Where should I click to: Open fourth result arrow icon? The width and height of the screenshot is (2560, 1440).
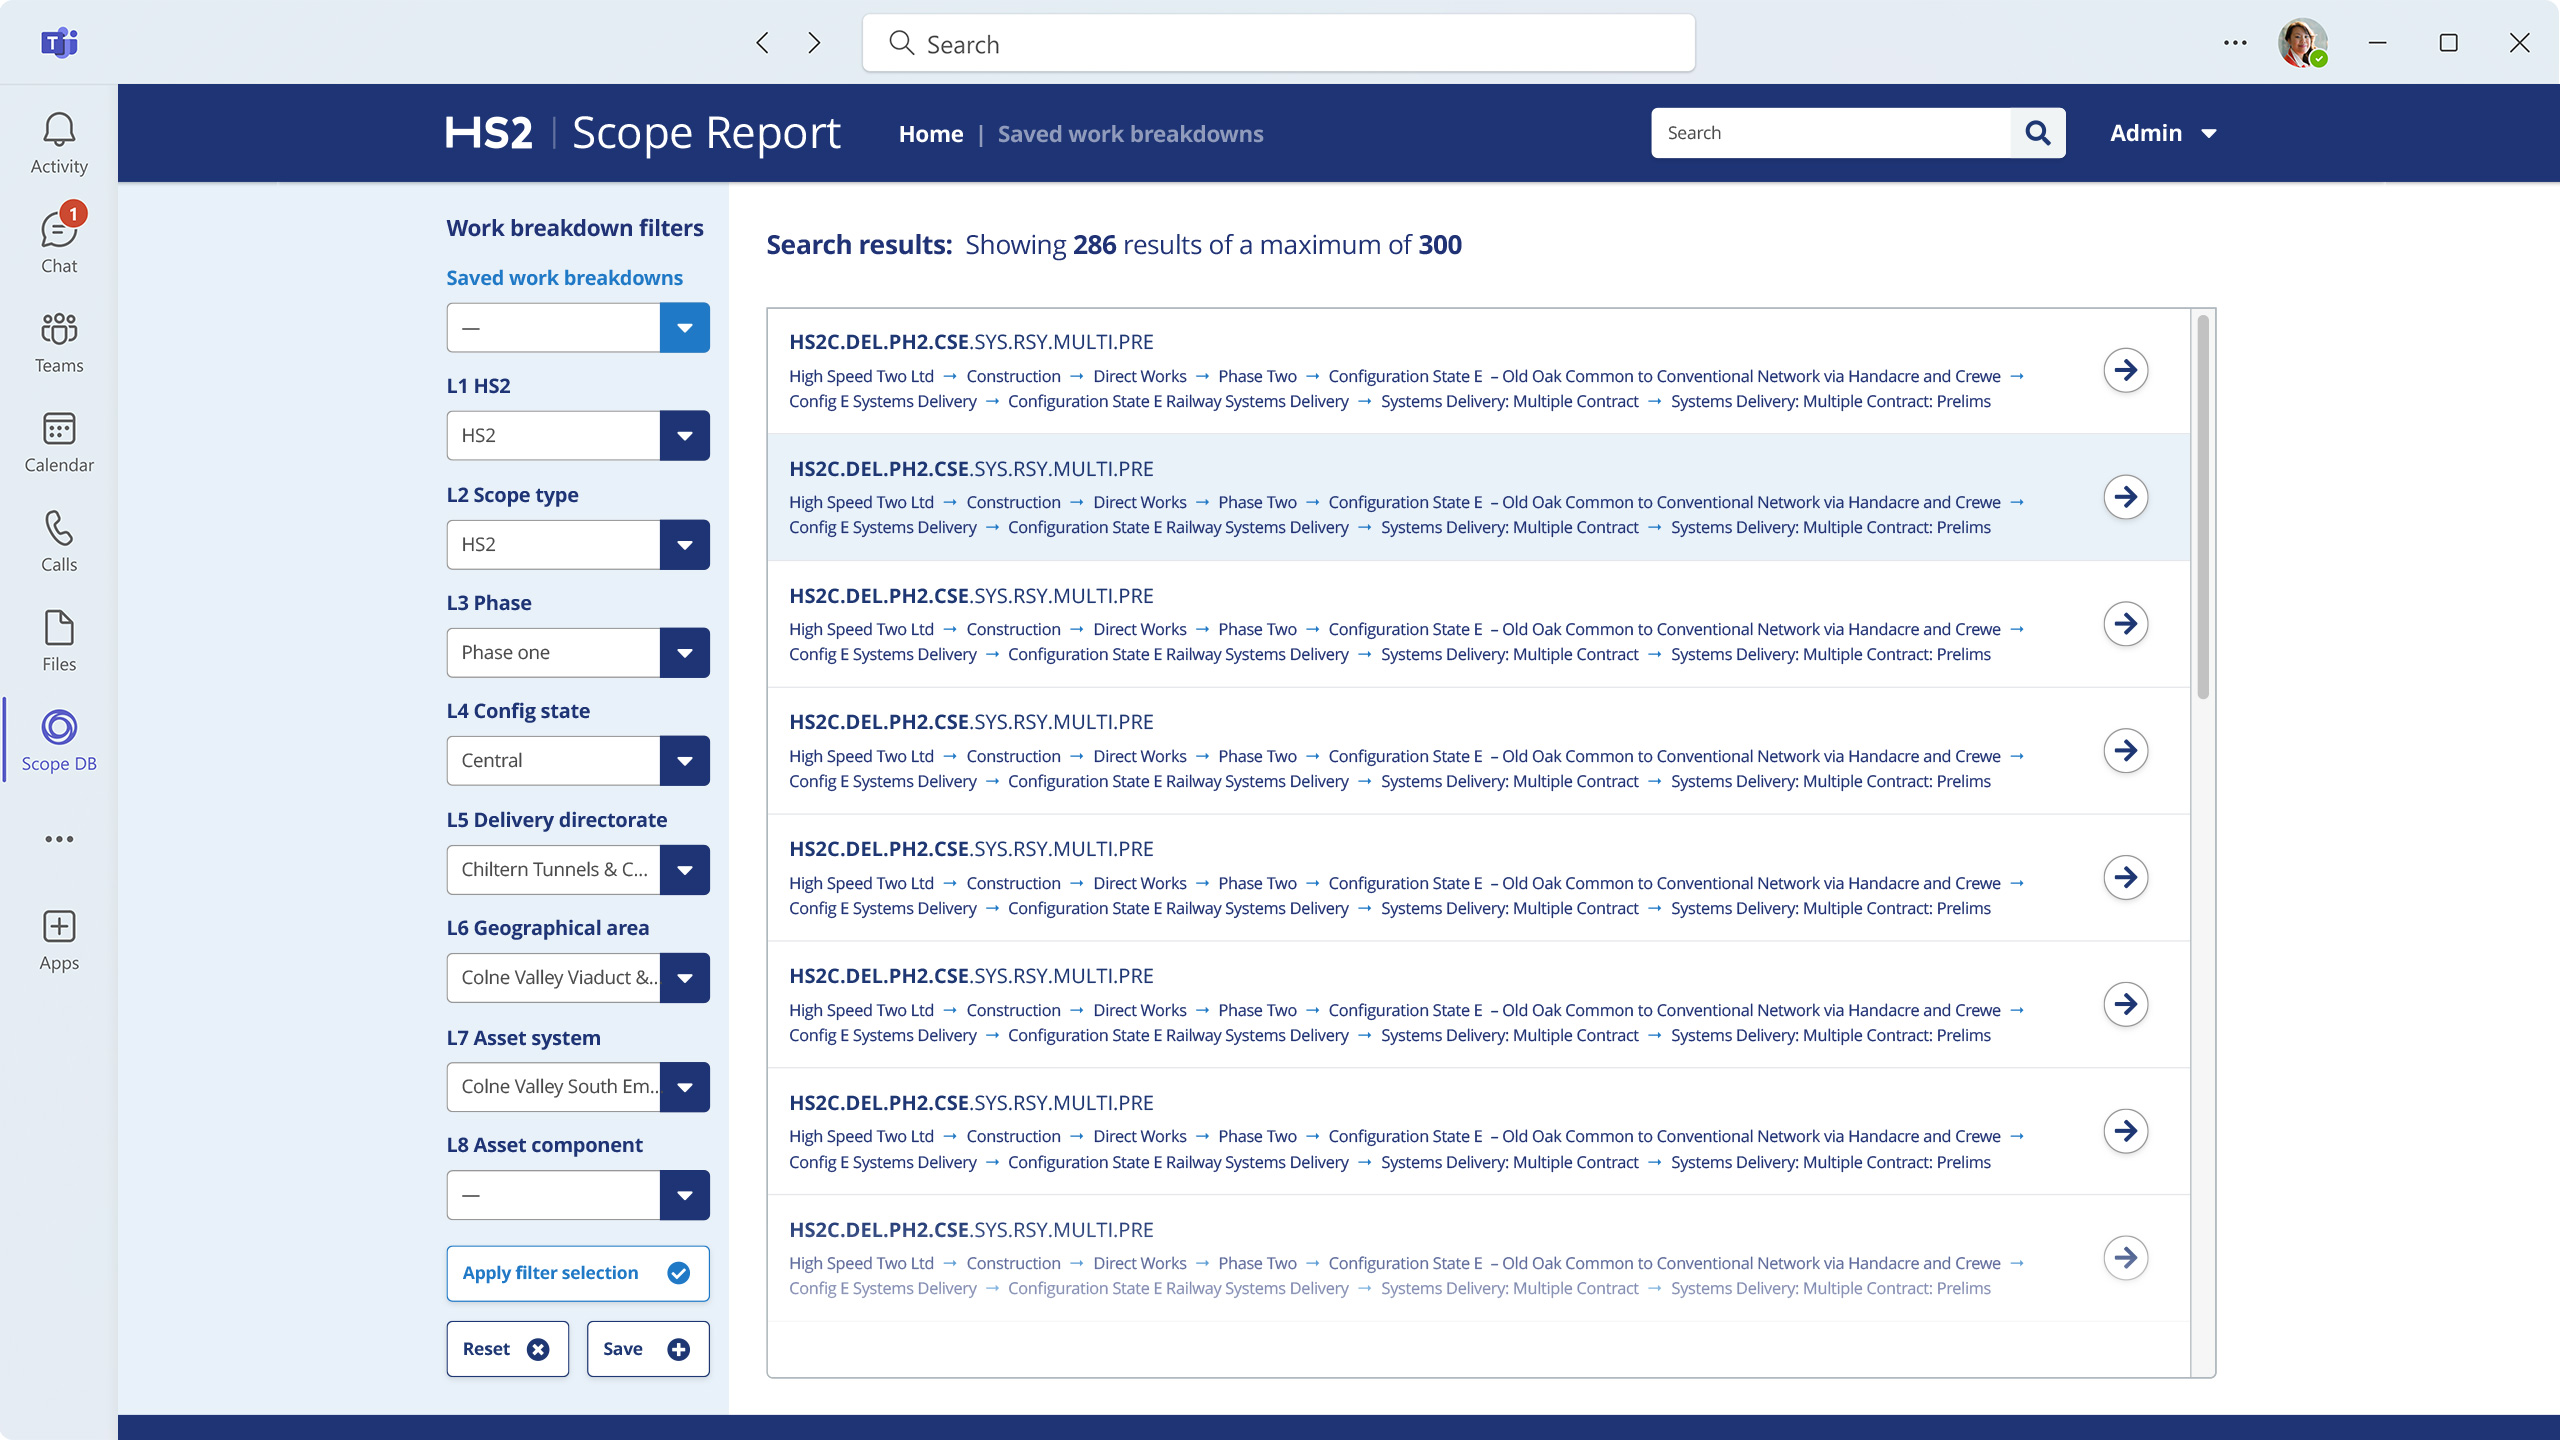[x=2125, y=750]
